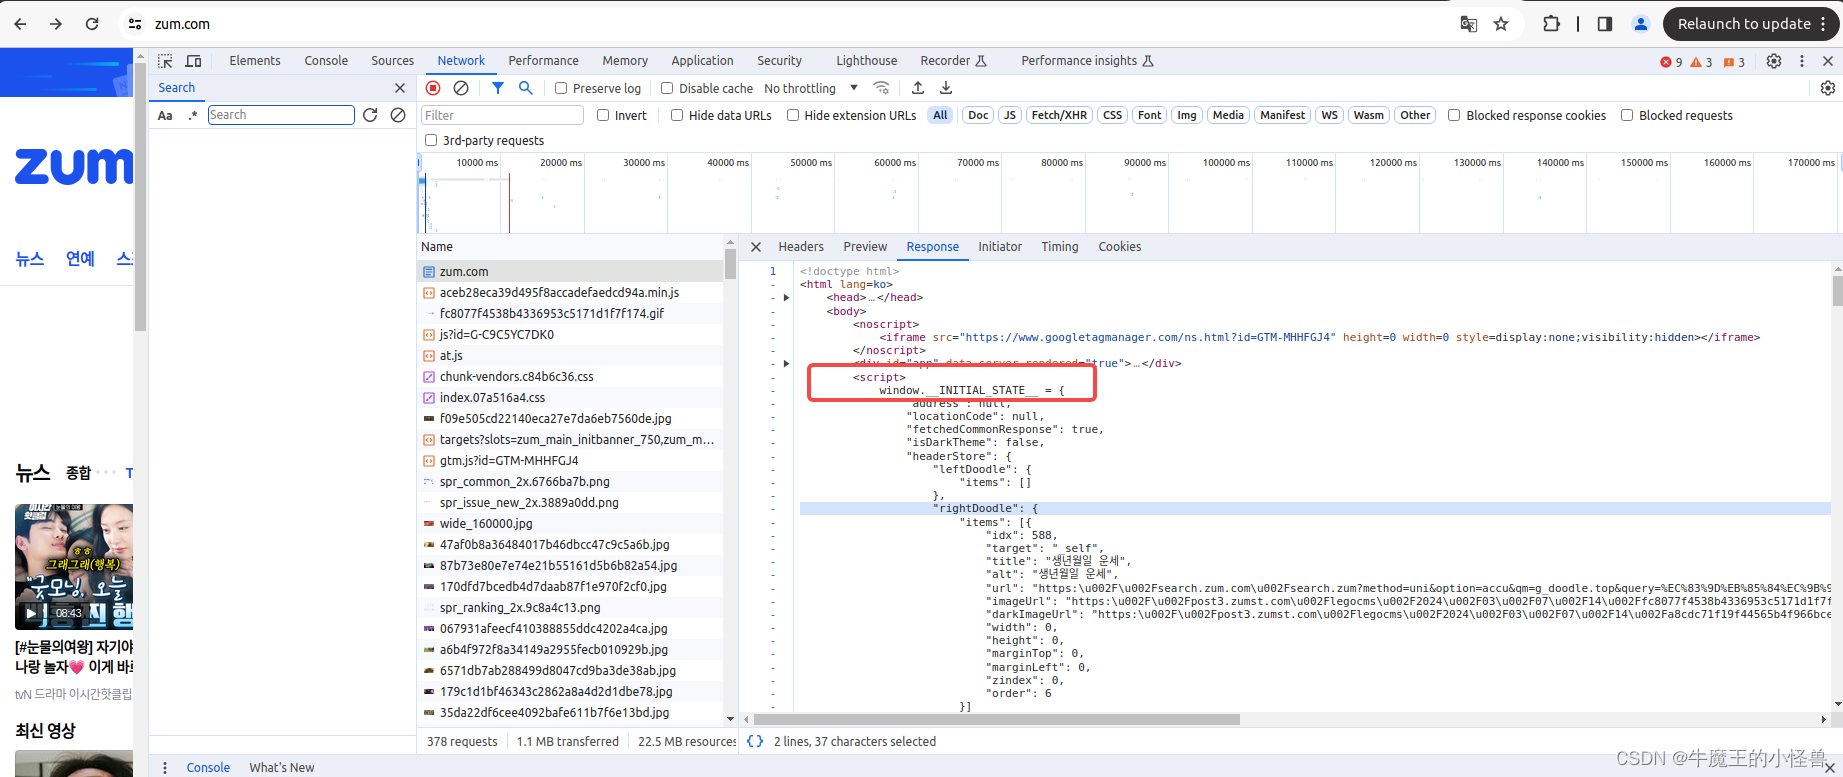Select chunk-vendors.c84b6c36.css request row

pos(570,377)
